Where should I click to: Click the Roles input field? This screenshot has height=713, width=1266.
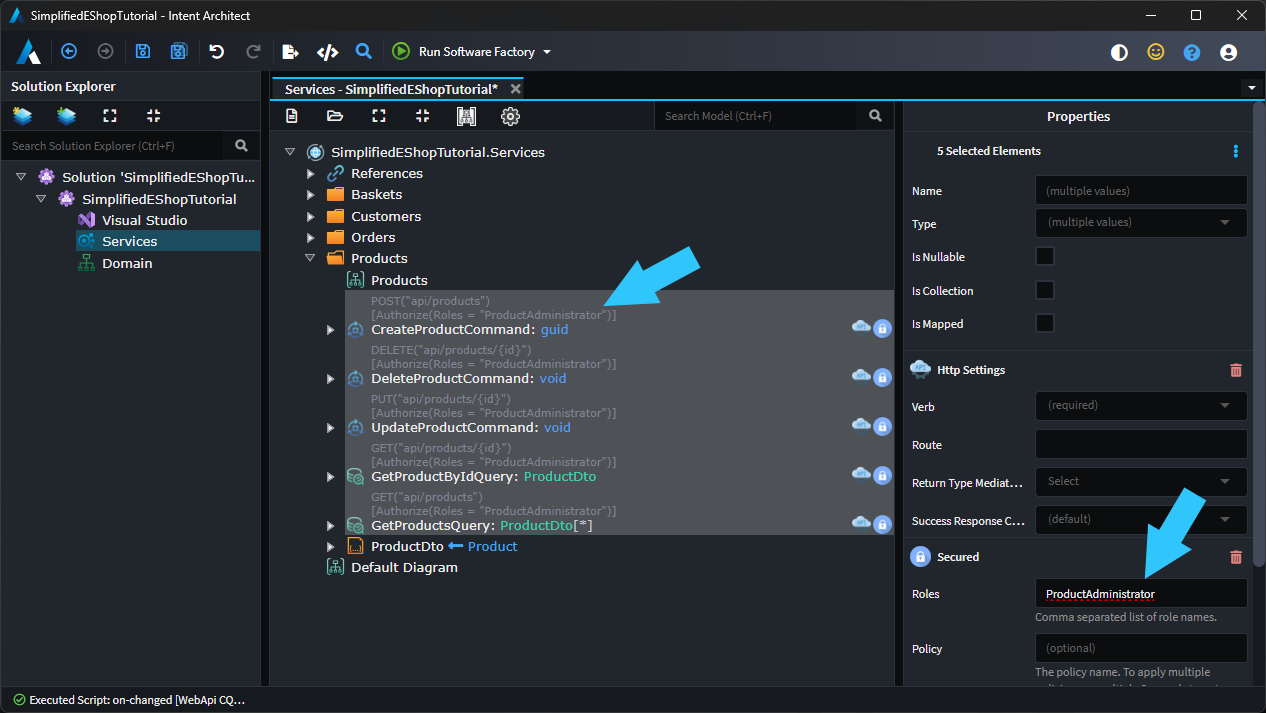pos(1141,593)
